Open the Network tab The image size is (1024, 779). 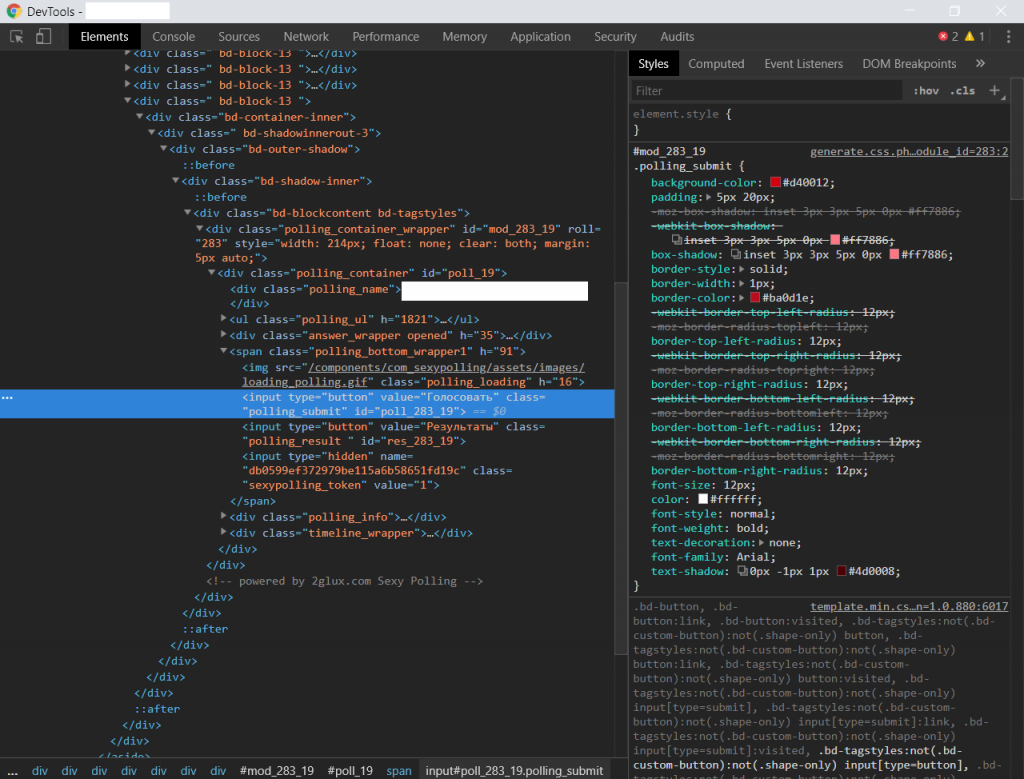click(x=306, y=37)
